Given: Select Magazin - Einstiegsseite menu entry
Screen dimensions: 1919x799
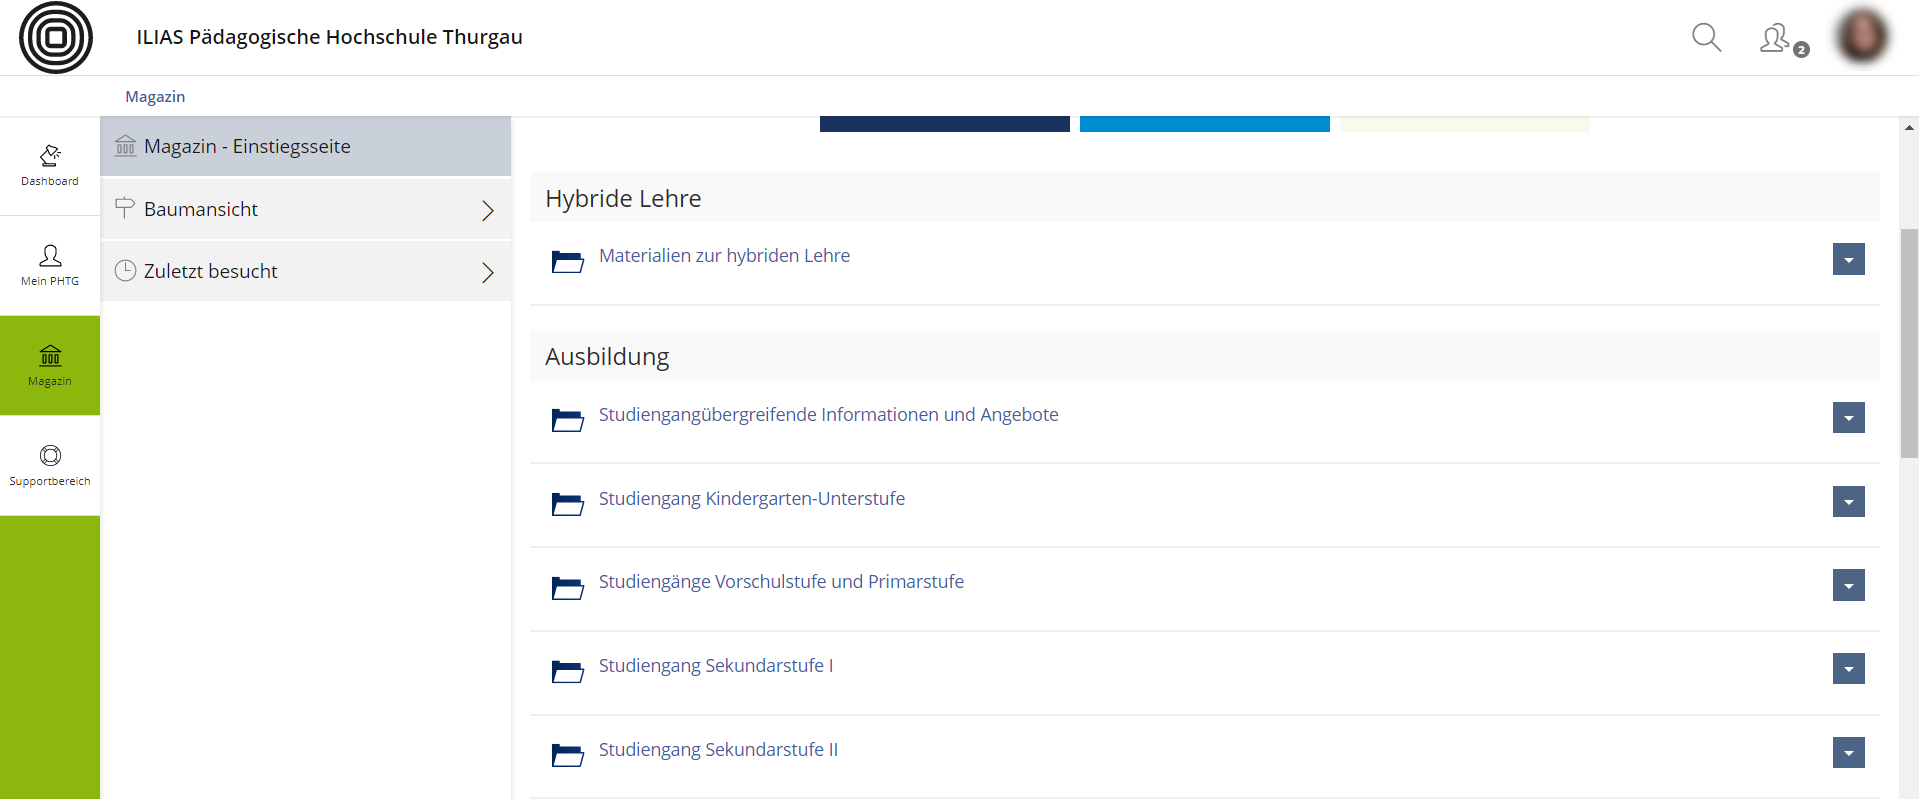Looking at the screenshot, I should pos(247,147).
